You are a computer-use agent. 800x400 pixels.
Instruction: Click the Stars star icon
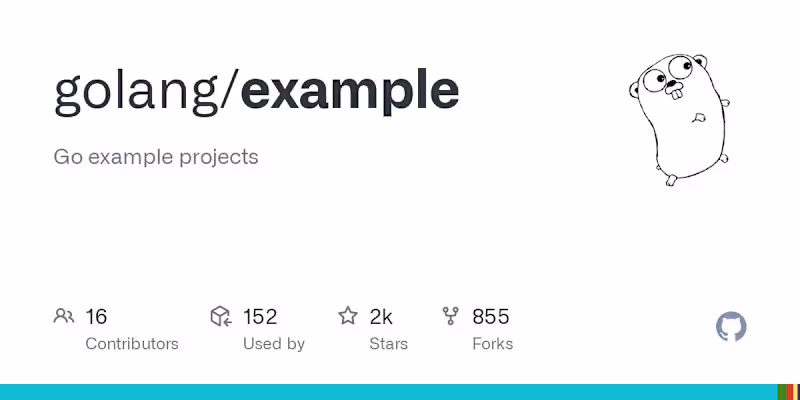(348, 317)
